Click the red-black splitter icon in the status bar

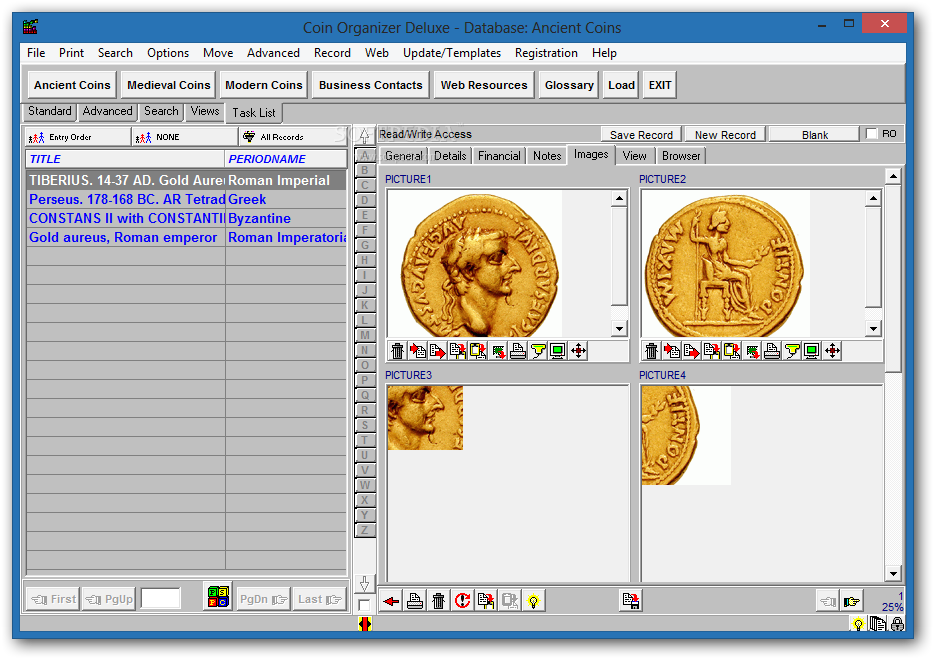point(365,624)
